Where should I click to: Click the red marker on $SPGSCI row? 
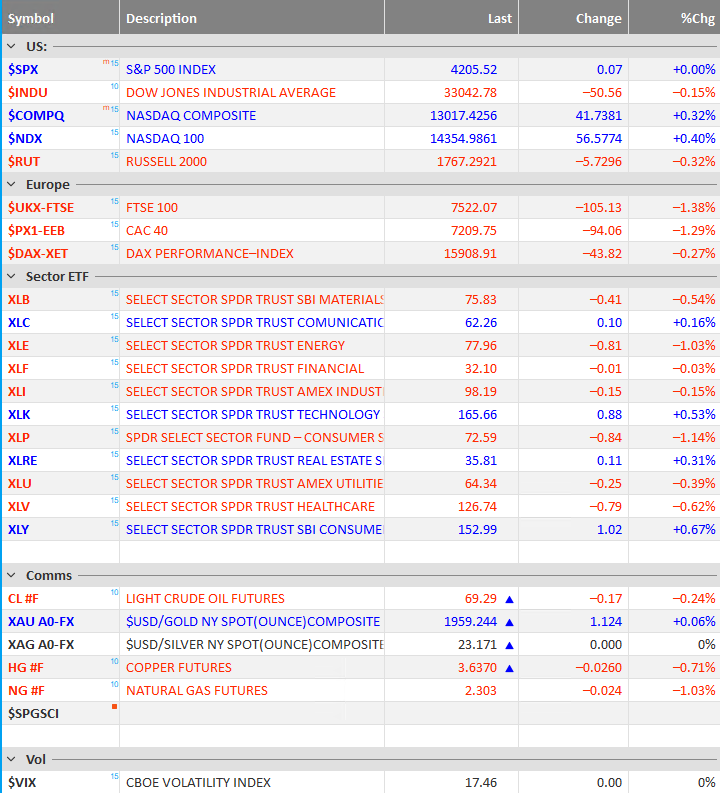pyautogui.click(x=115, y=707)
